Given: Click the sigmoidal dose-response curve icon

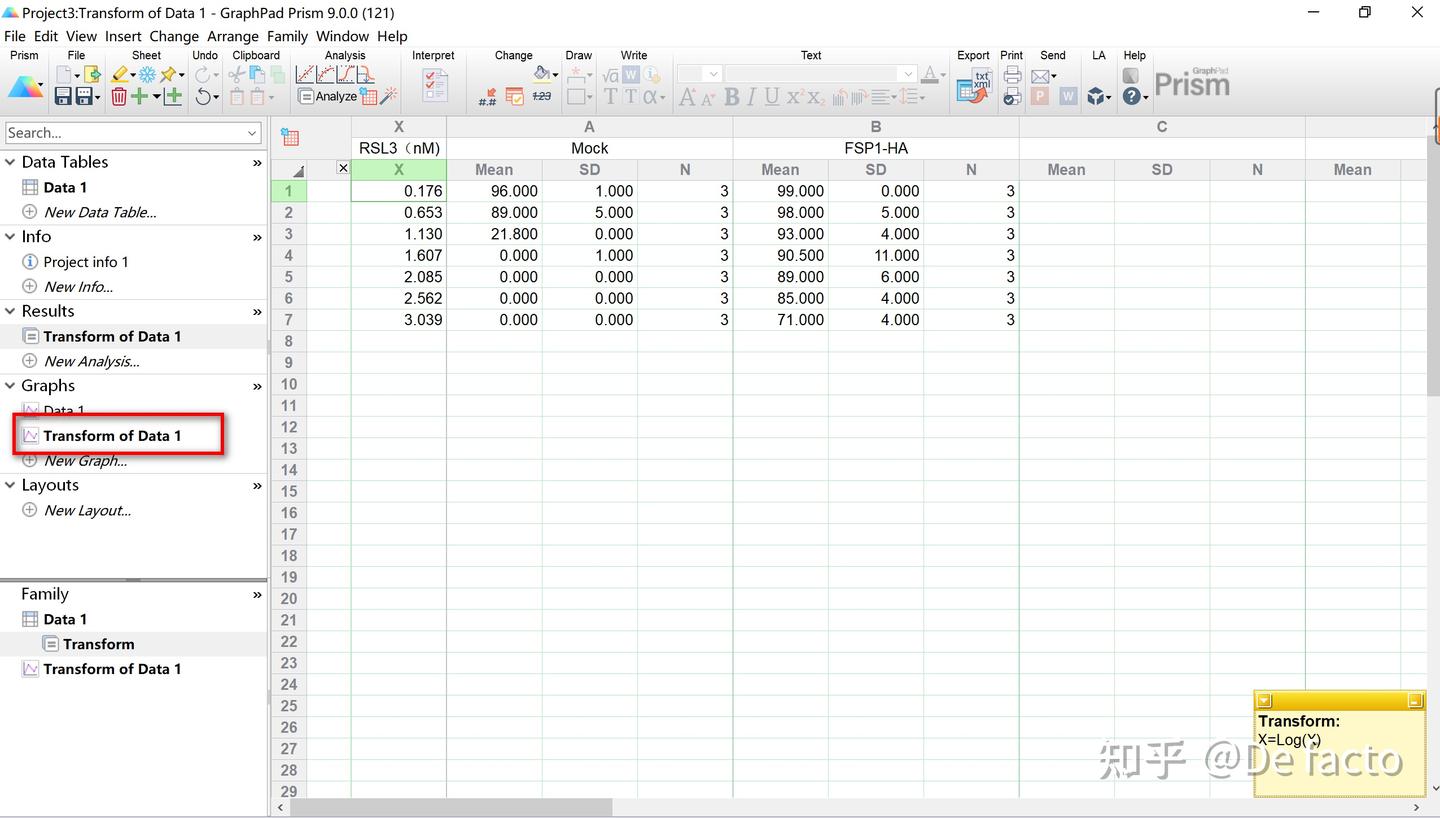Looking at the screenshot, I should [345, 74].
